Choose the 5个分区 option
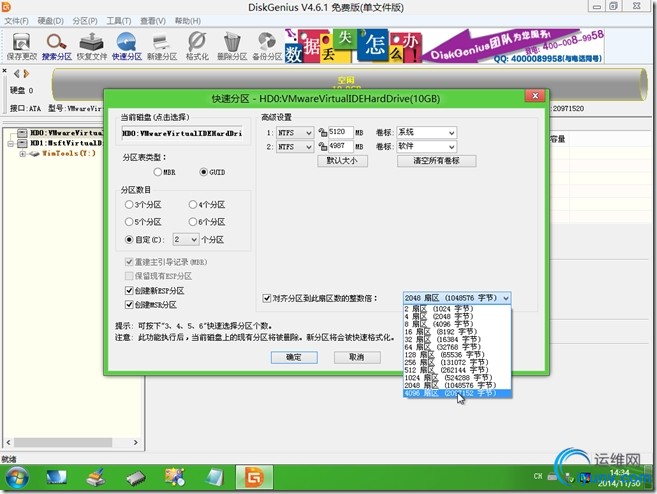The image size is (657, 494). click(x=143, y=222)
